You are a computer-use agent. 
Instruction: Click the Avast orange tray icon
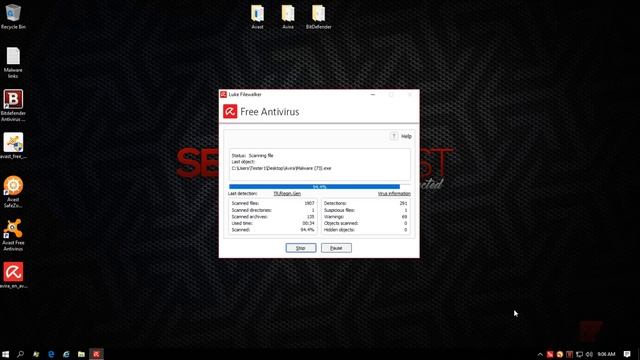click(x=560, y=354)
